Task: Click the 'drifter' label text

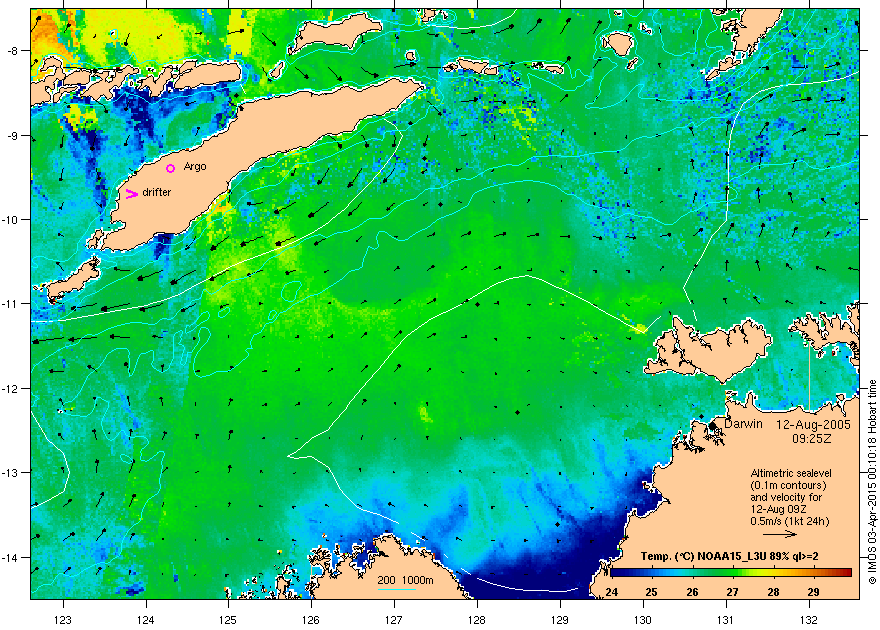Action: click(x=157, y=192)
